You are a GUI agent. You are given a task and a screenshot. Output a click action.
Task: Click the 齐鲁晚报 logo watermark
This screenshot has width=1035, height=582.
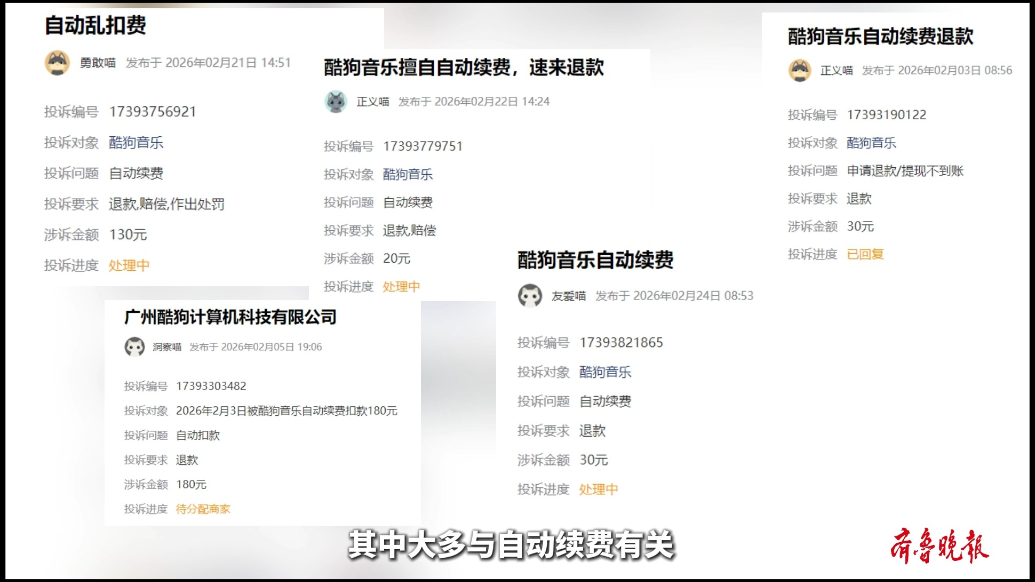pyautogui.click(x=940, y=546)
